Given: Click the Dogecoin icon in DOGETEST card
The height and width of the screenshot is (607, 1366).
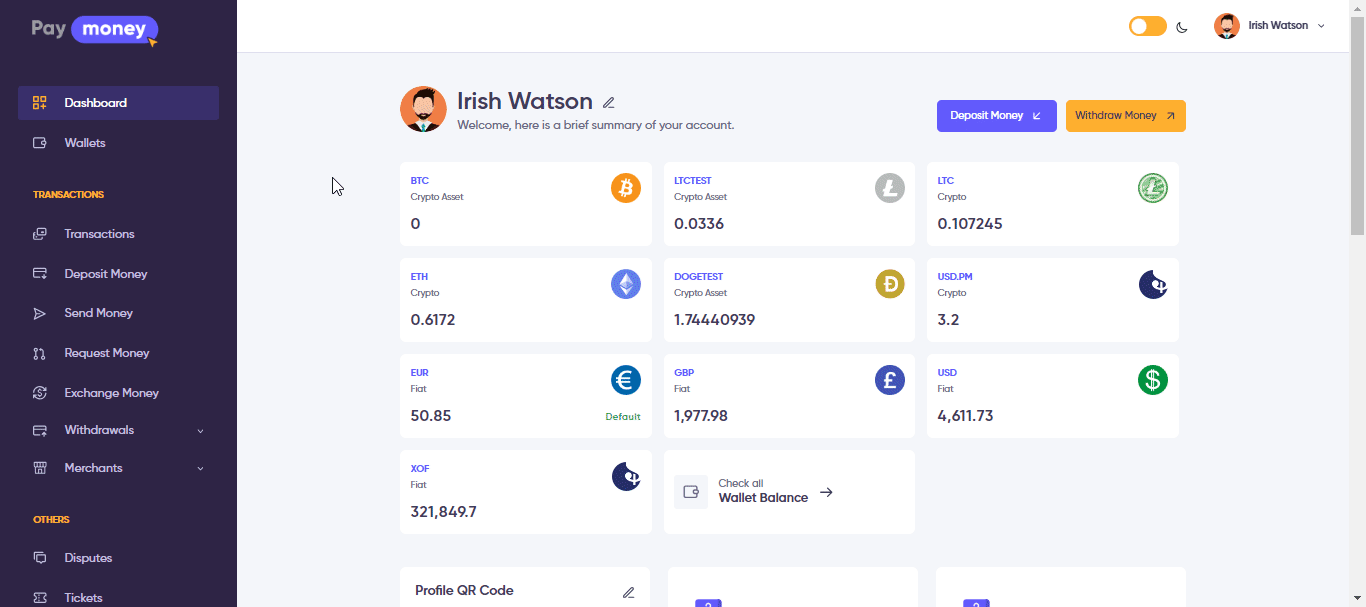Looking at the screenshot, I should 889,284.
